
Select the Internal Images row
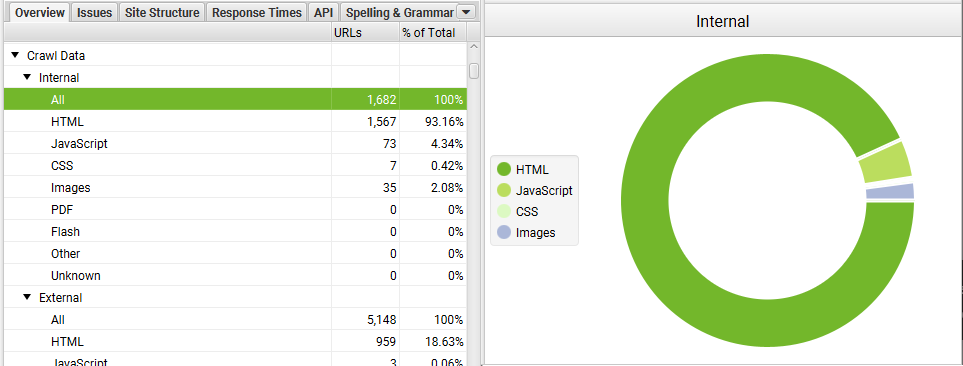[x=235, y=188]
